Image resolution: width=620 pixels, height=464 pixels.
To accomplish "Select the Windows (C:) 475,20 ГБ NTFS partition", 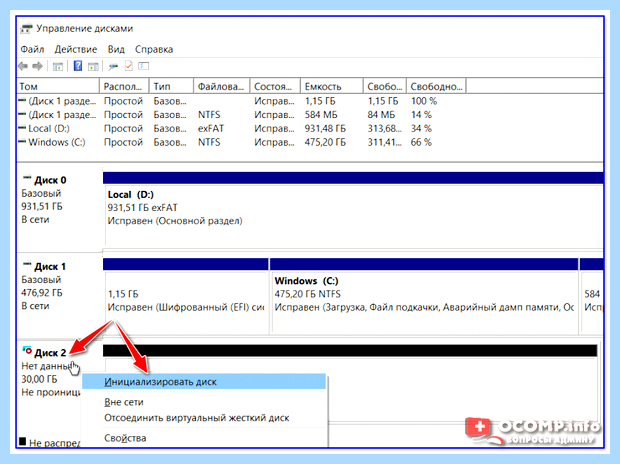I will (x=423, y=295).
